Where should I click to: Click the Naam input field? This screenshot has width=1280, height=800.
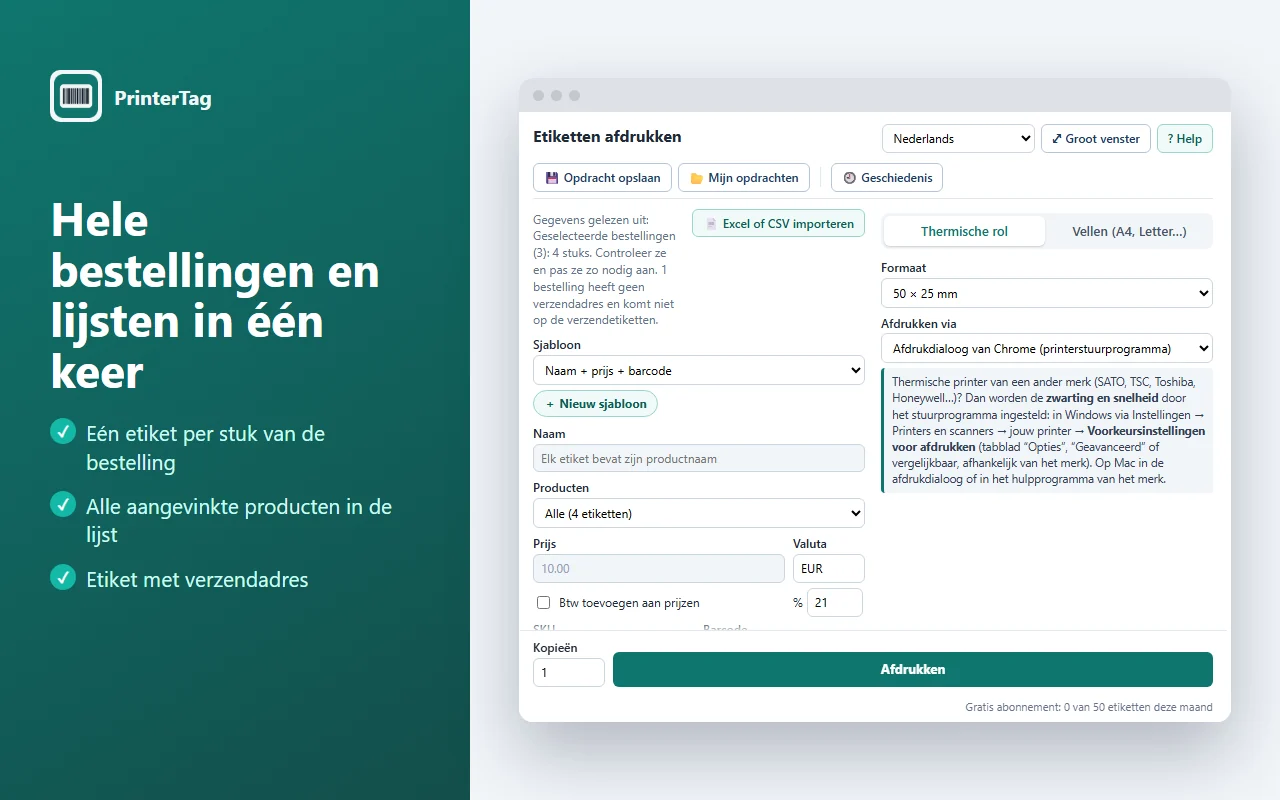pos(699,458)
